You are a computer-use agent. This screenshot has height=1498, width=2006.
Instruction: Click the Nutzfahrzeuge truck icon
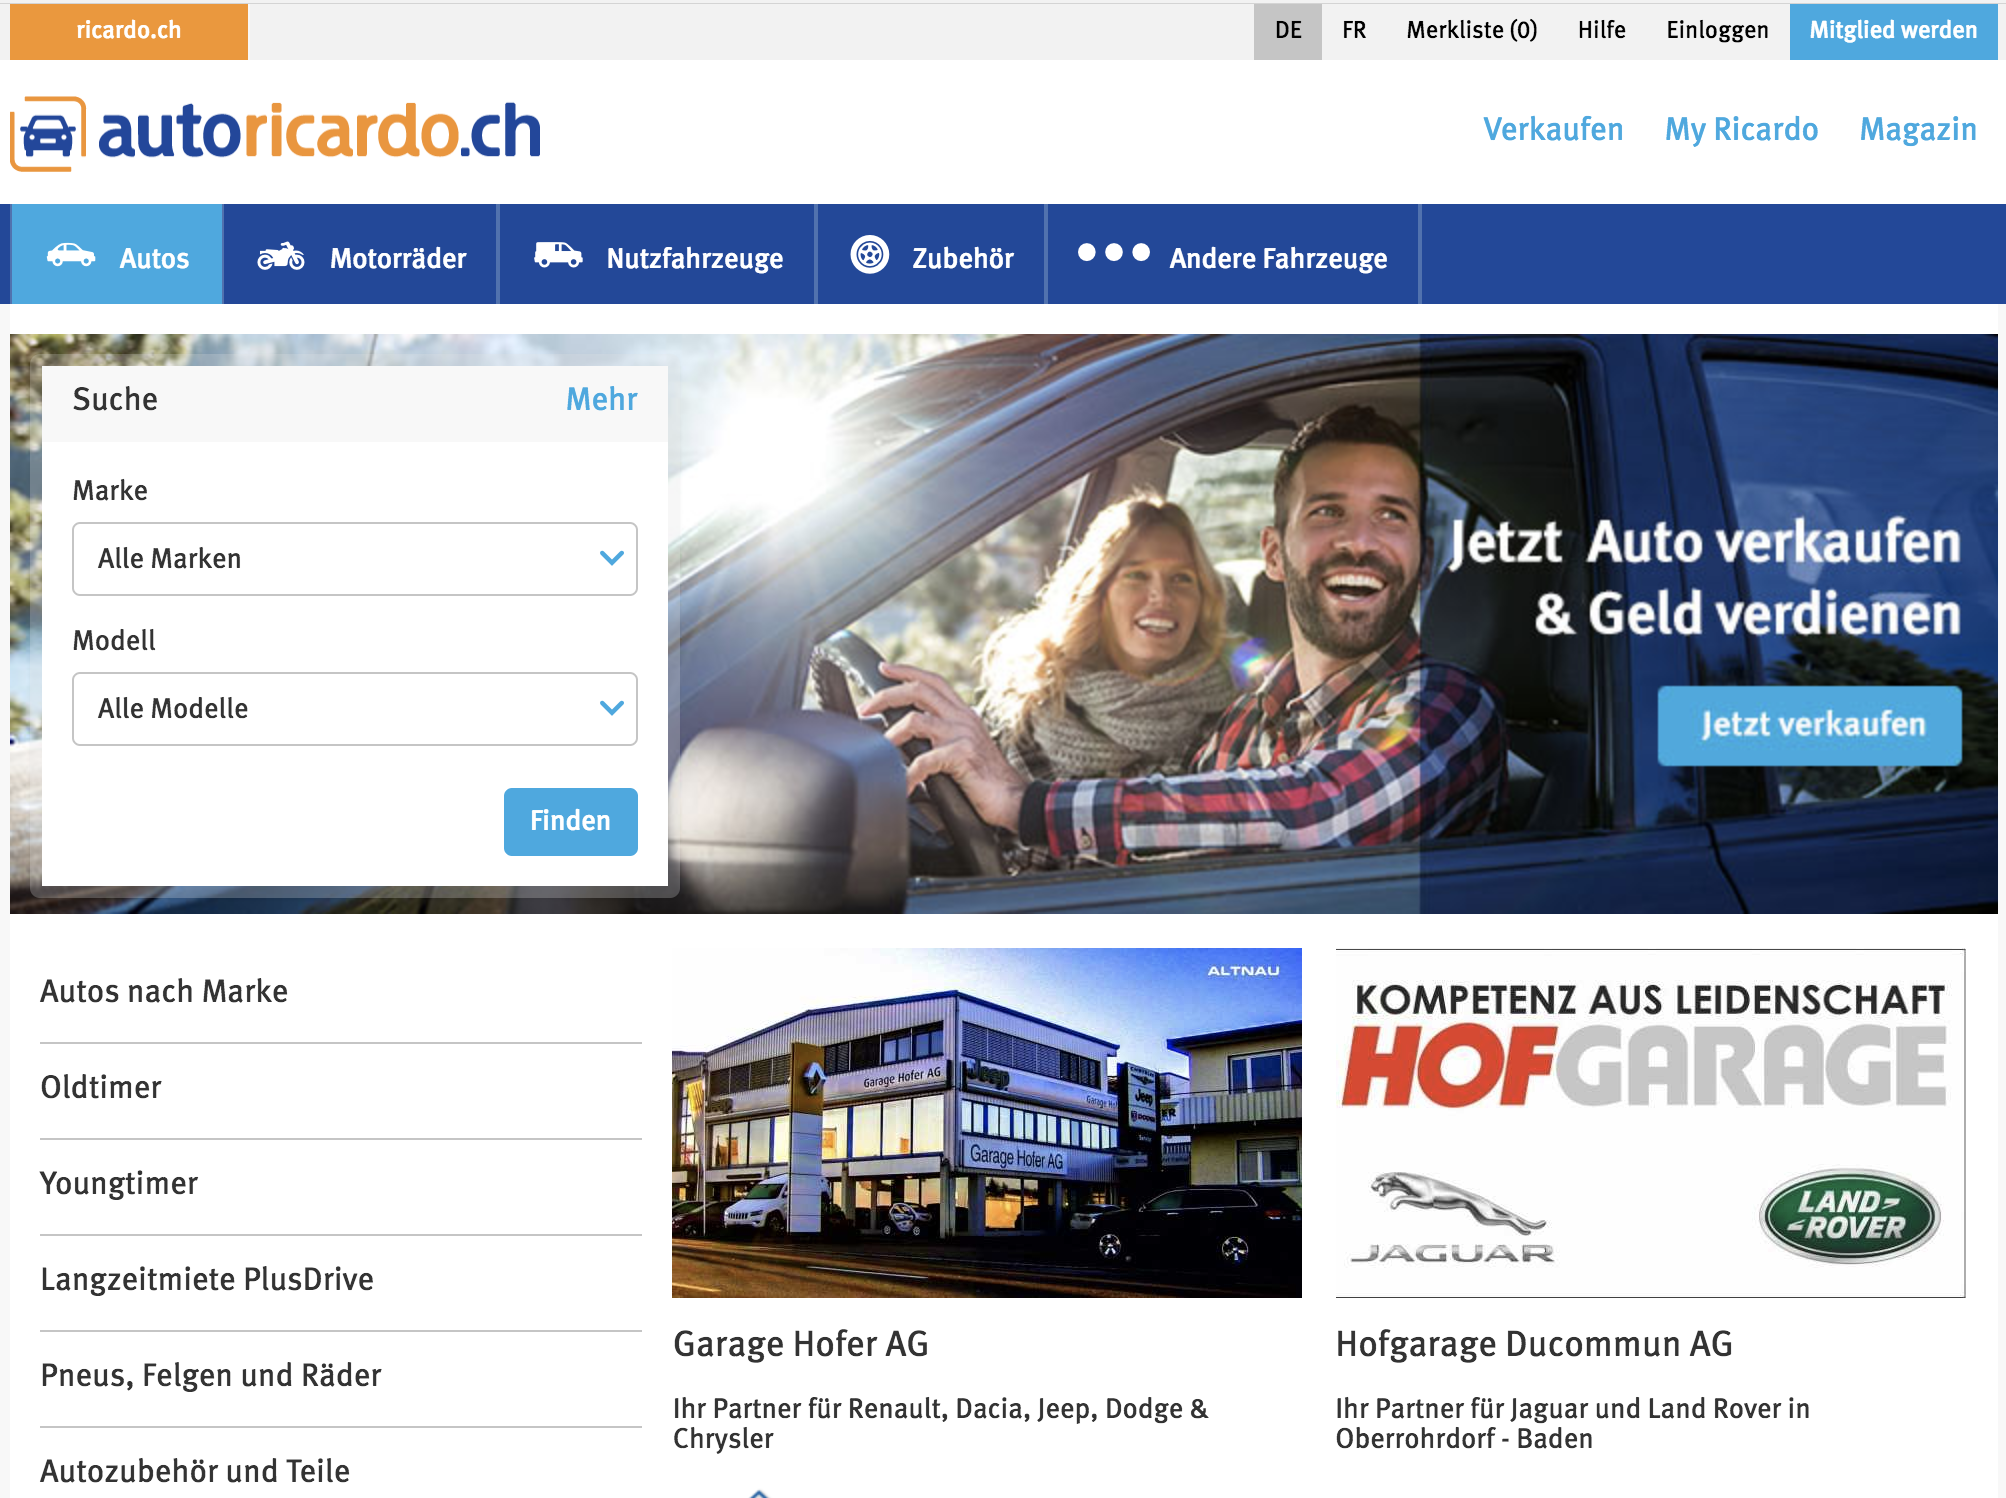pyautogui.click(x=557, y=255)
